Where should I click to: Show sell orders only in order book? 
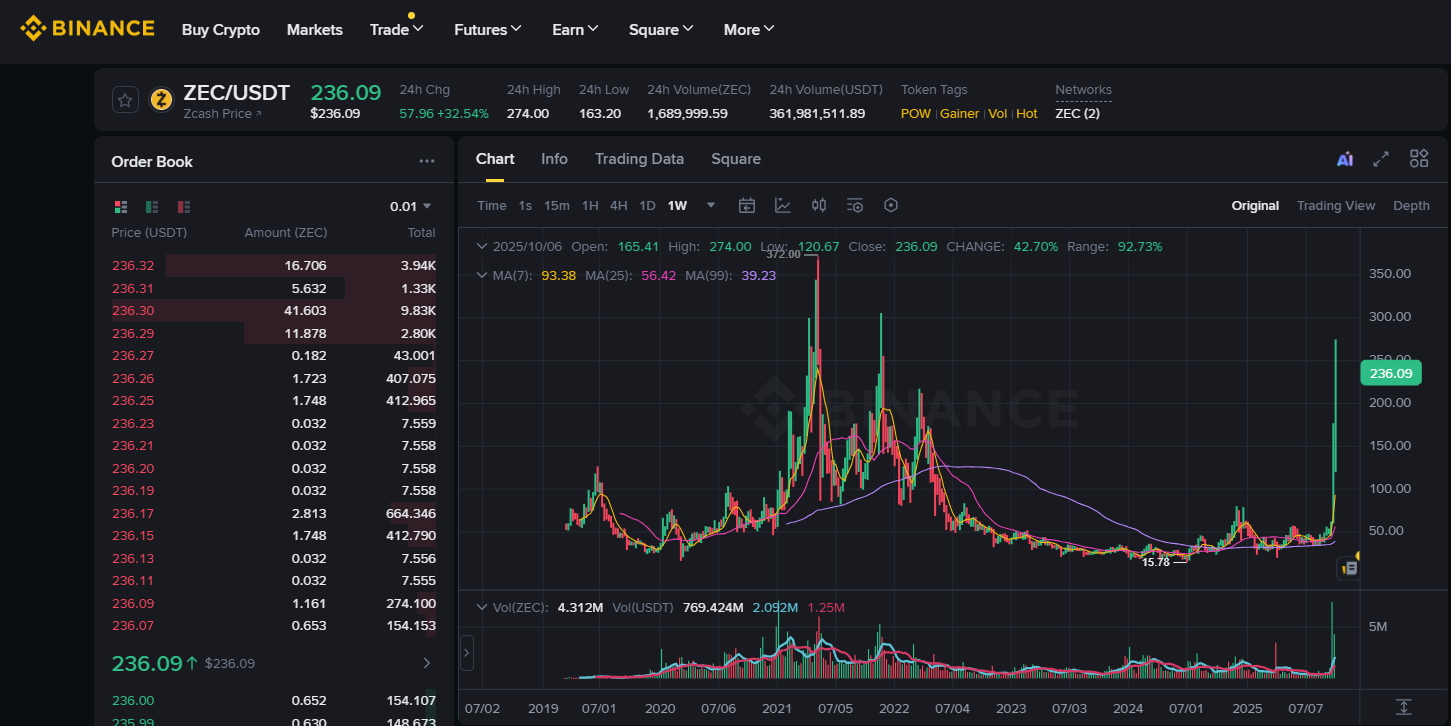(183, 207)
